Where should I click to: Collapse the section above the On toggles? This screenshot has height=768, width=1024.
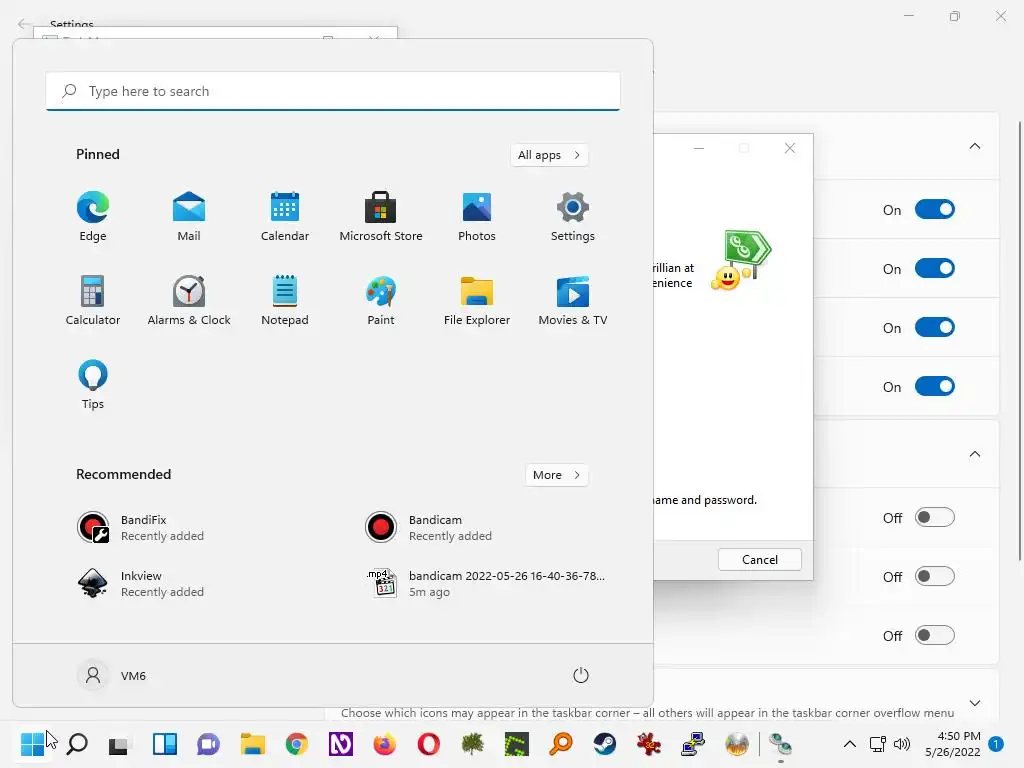[974, 146]
